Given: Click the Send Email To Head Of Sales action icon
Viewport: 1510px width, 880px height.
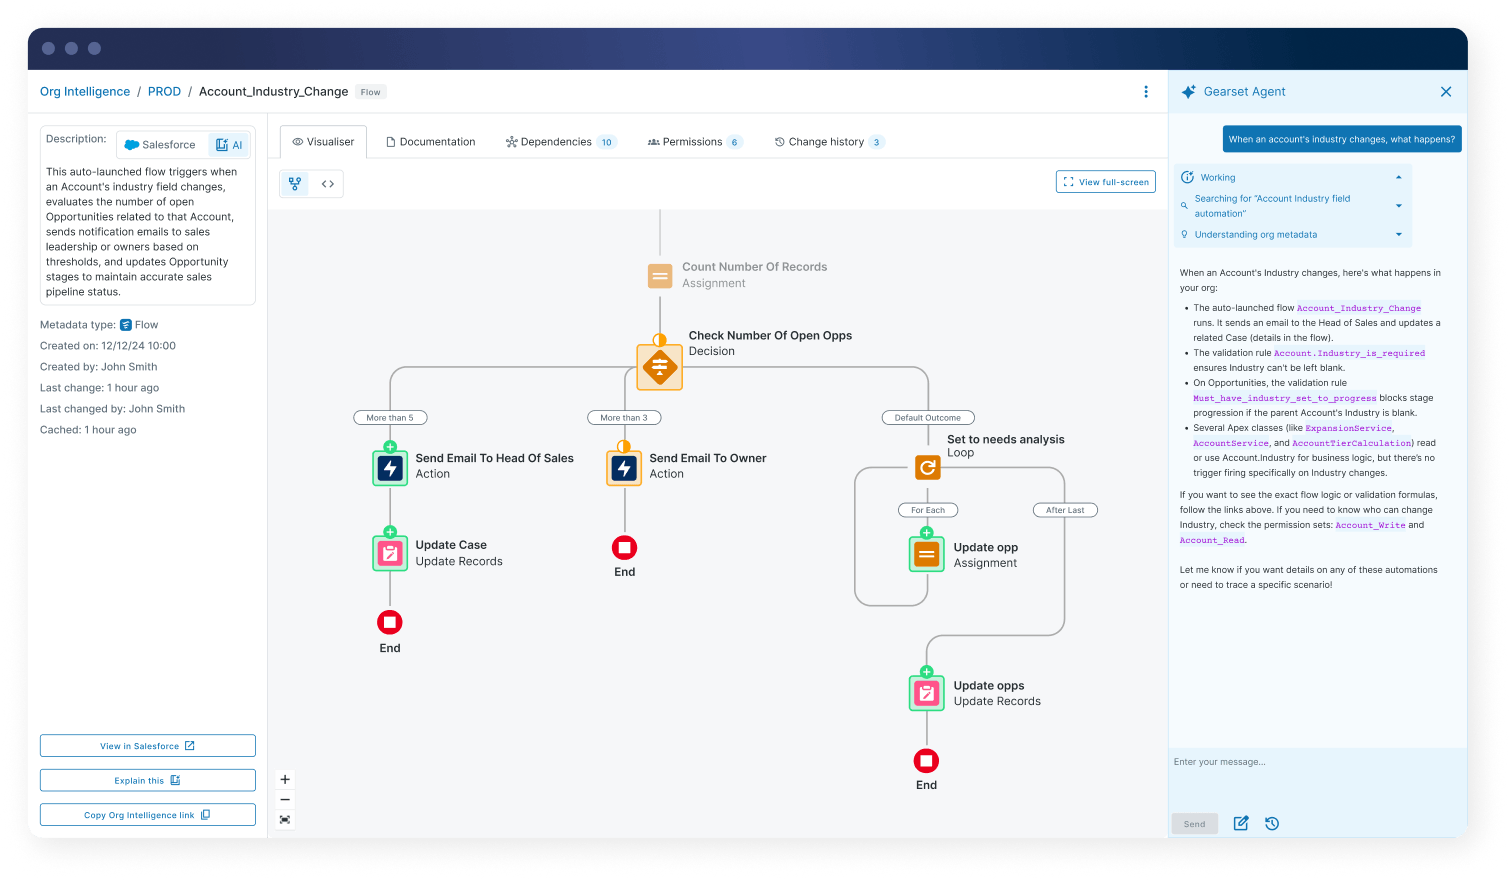Looking at the screenshot, I should [x=390, y=466].
